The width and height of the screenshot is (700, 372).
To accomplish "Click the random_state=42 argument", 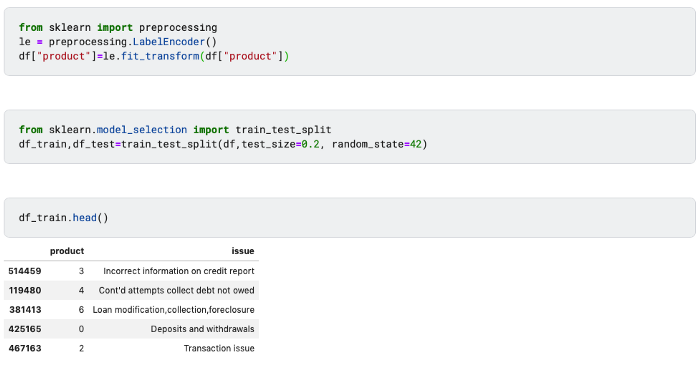I will click(376, 144).
